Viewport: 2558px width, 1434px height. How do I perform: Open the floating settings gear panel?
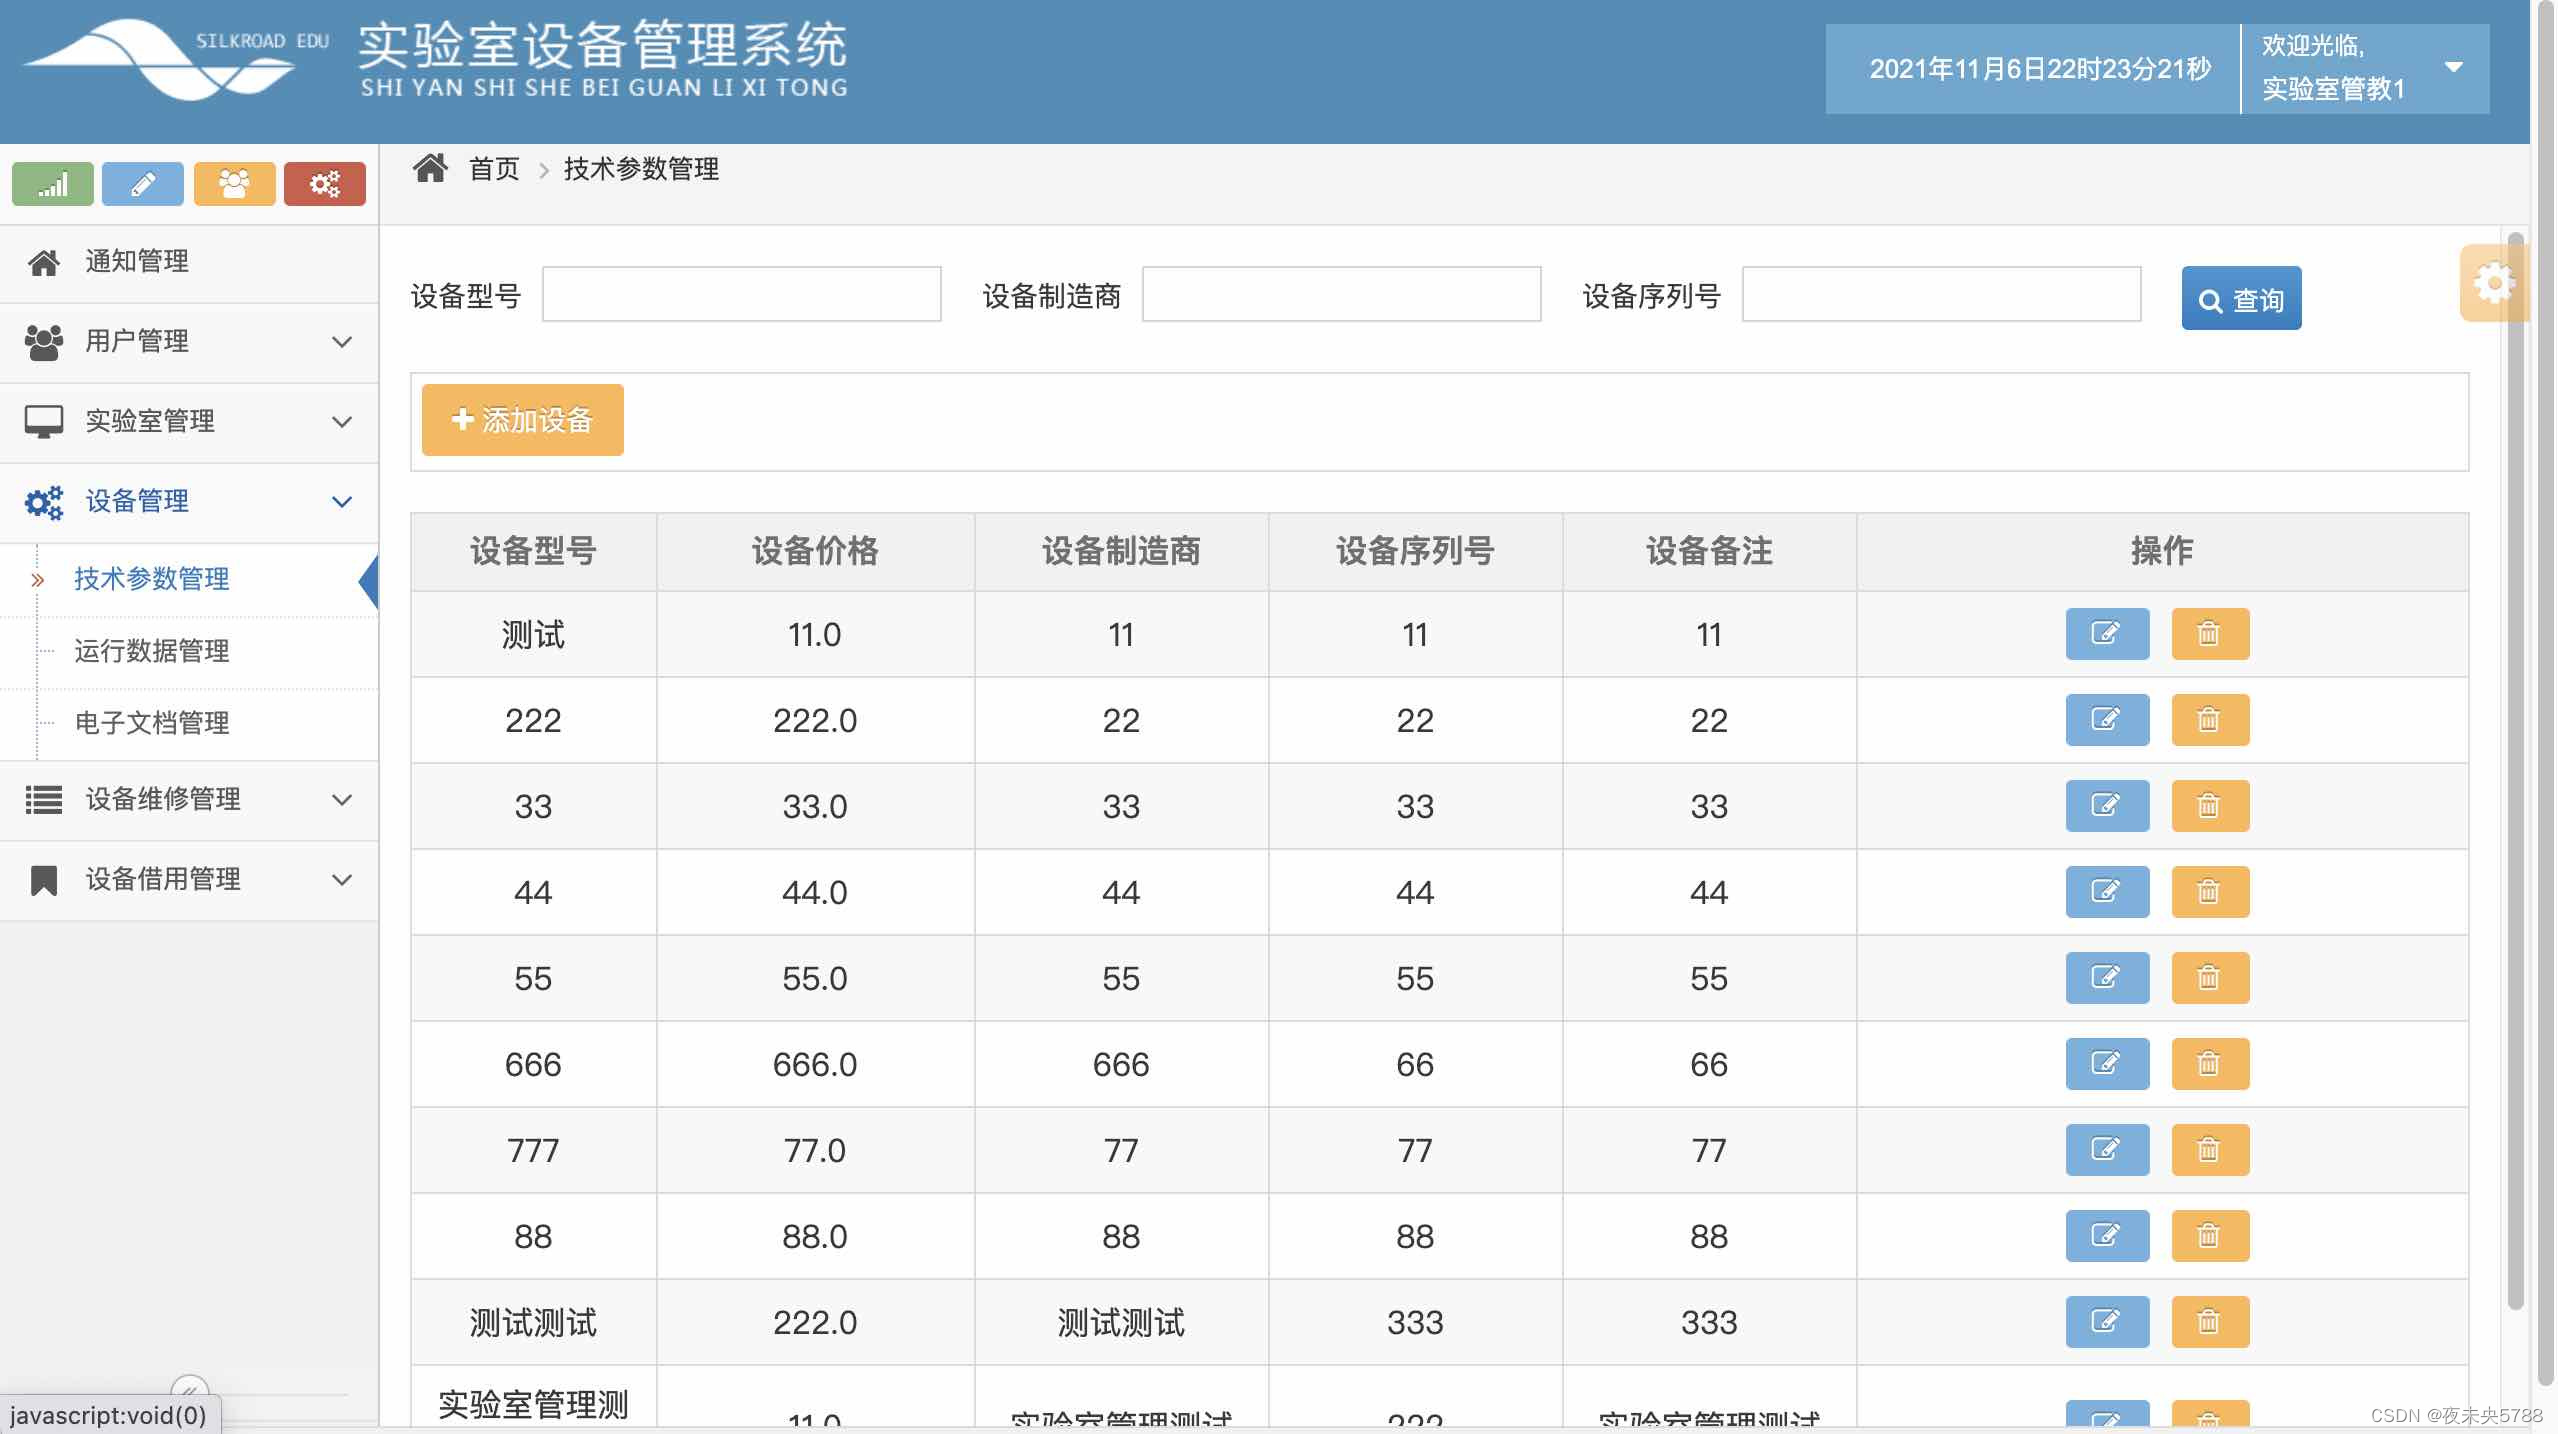(x=2493, y=284)
